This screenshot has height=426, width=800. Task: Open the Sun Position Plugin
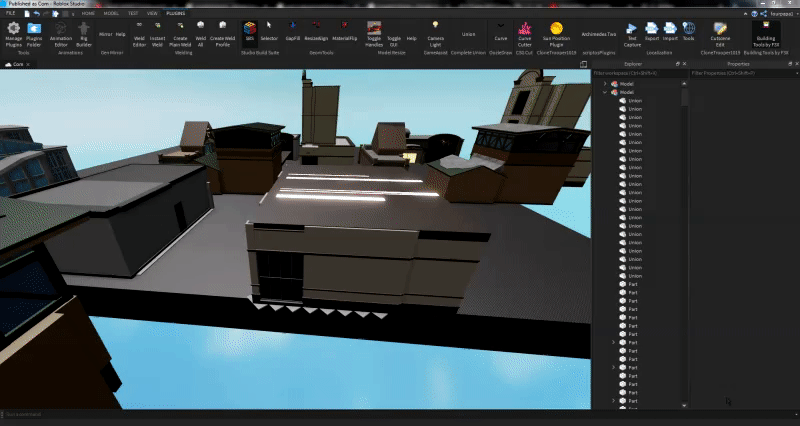pos(556,34)
